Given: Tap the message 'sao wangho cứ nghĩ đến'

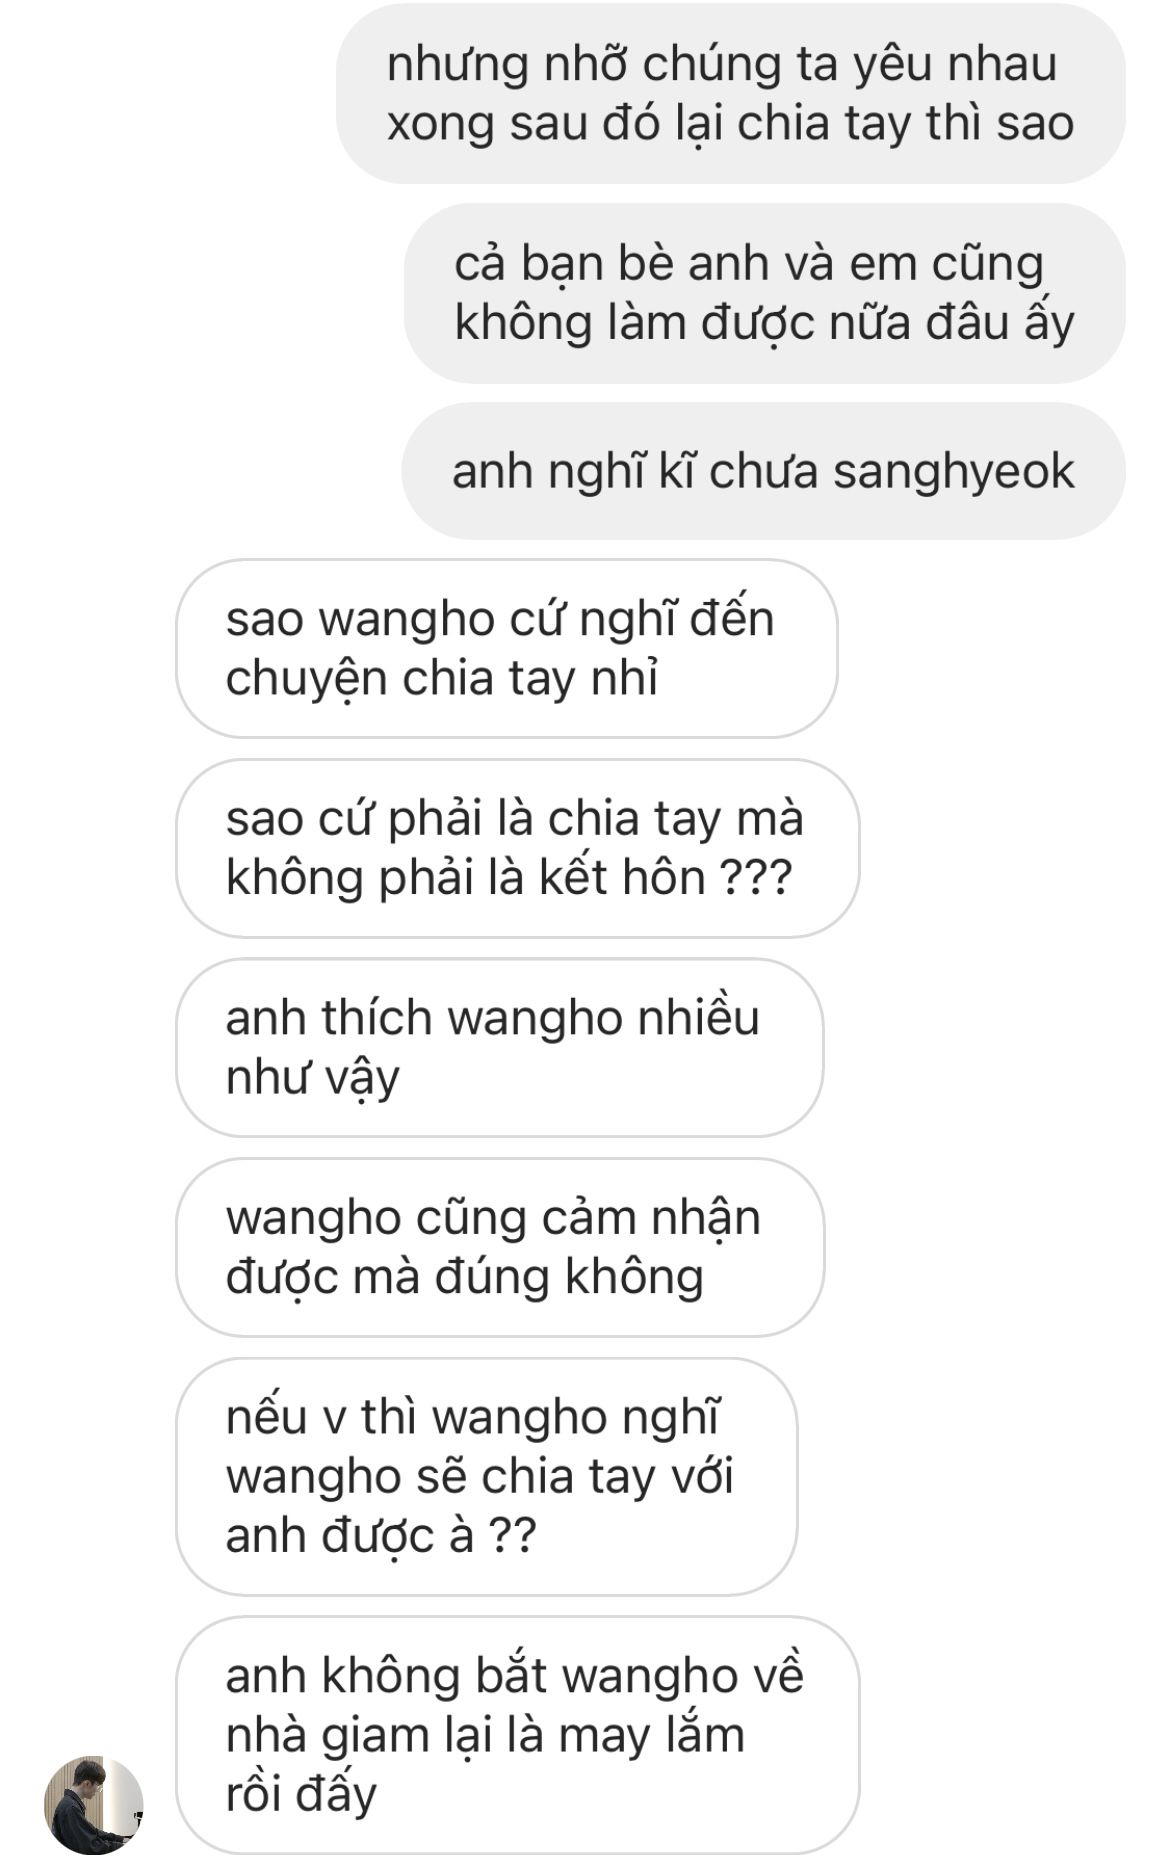Looking at the screenshot, I should tap(507, 648).
